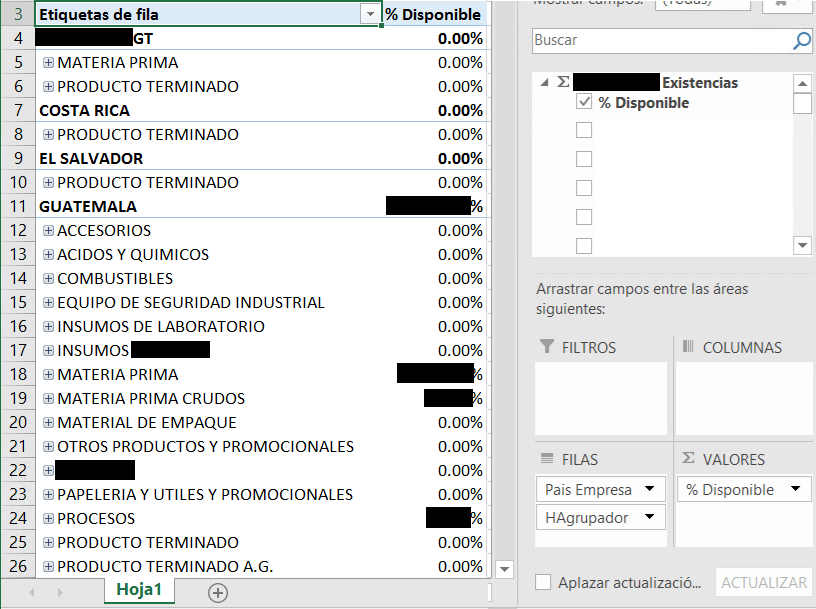Expand PRODUCTO TERMINADO A.G. group
This screenshot has width=816, height=609.
coord(48,566)
